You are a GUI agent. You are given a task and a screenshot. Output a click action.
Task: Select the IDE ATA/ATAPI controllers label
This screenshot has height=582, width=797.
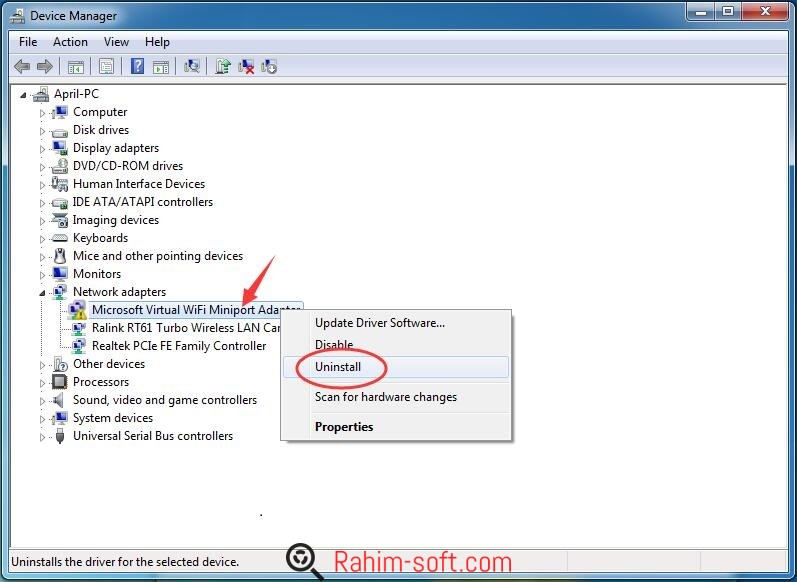pyautogui.click(x=143, y=202)
